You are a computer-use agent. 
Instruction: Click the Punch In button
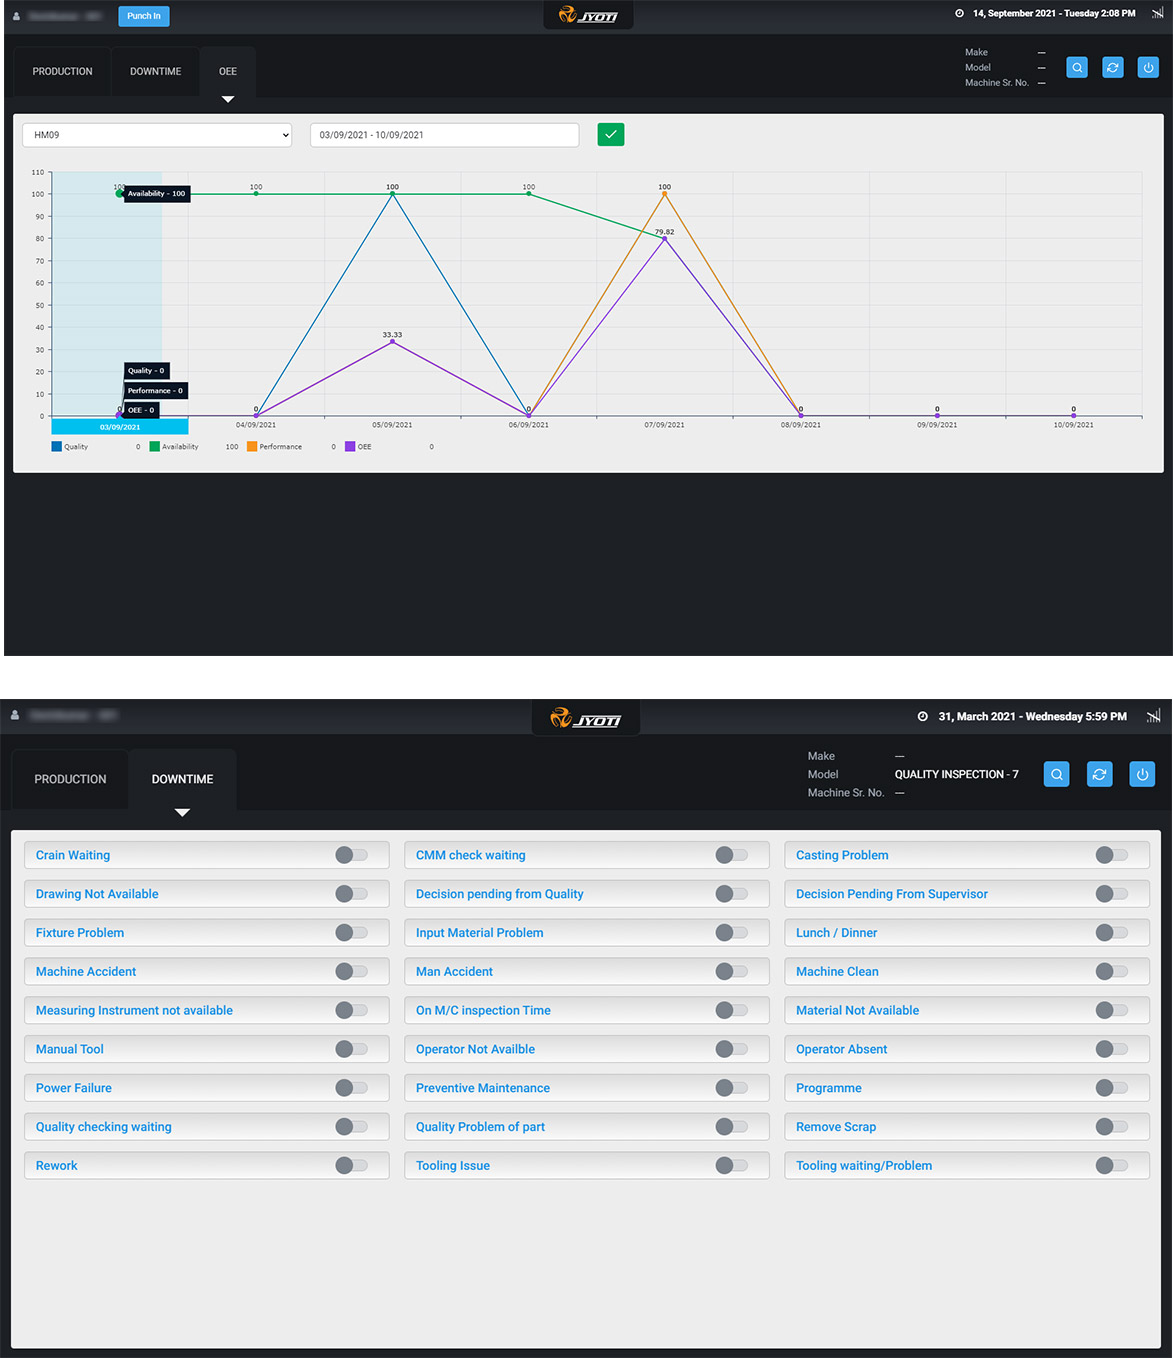[144, 16]
